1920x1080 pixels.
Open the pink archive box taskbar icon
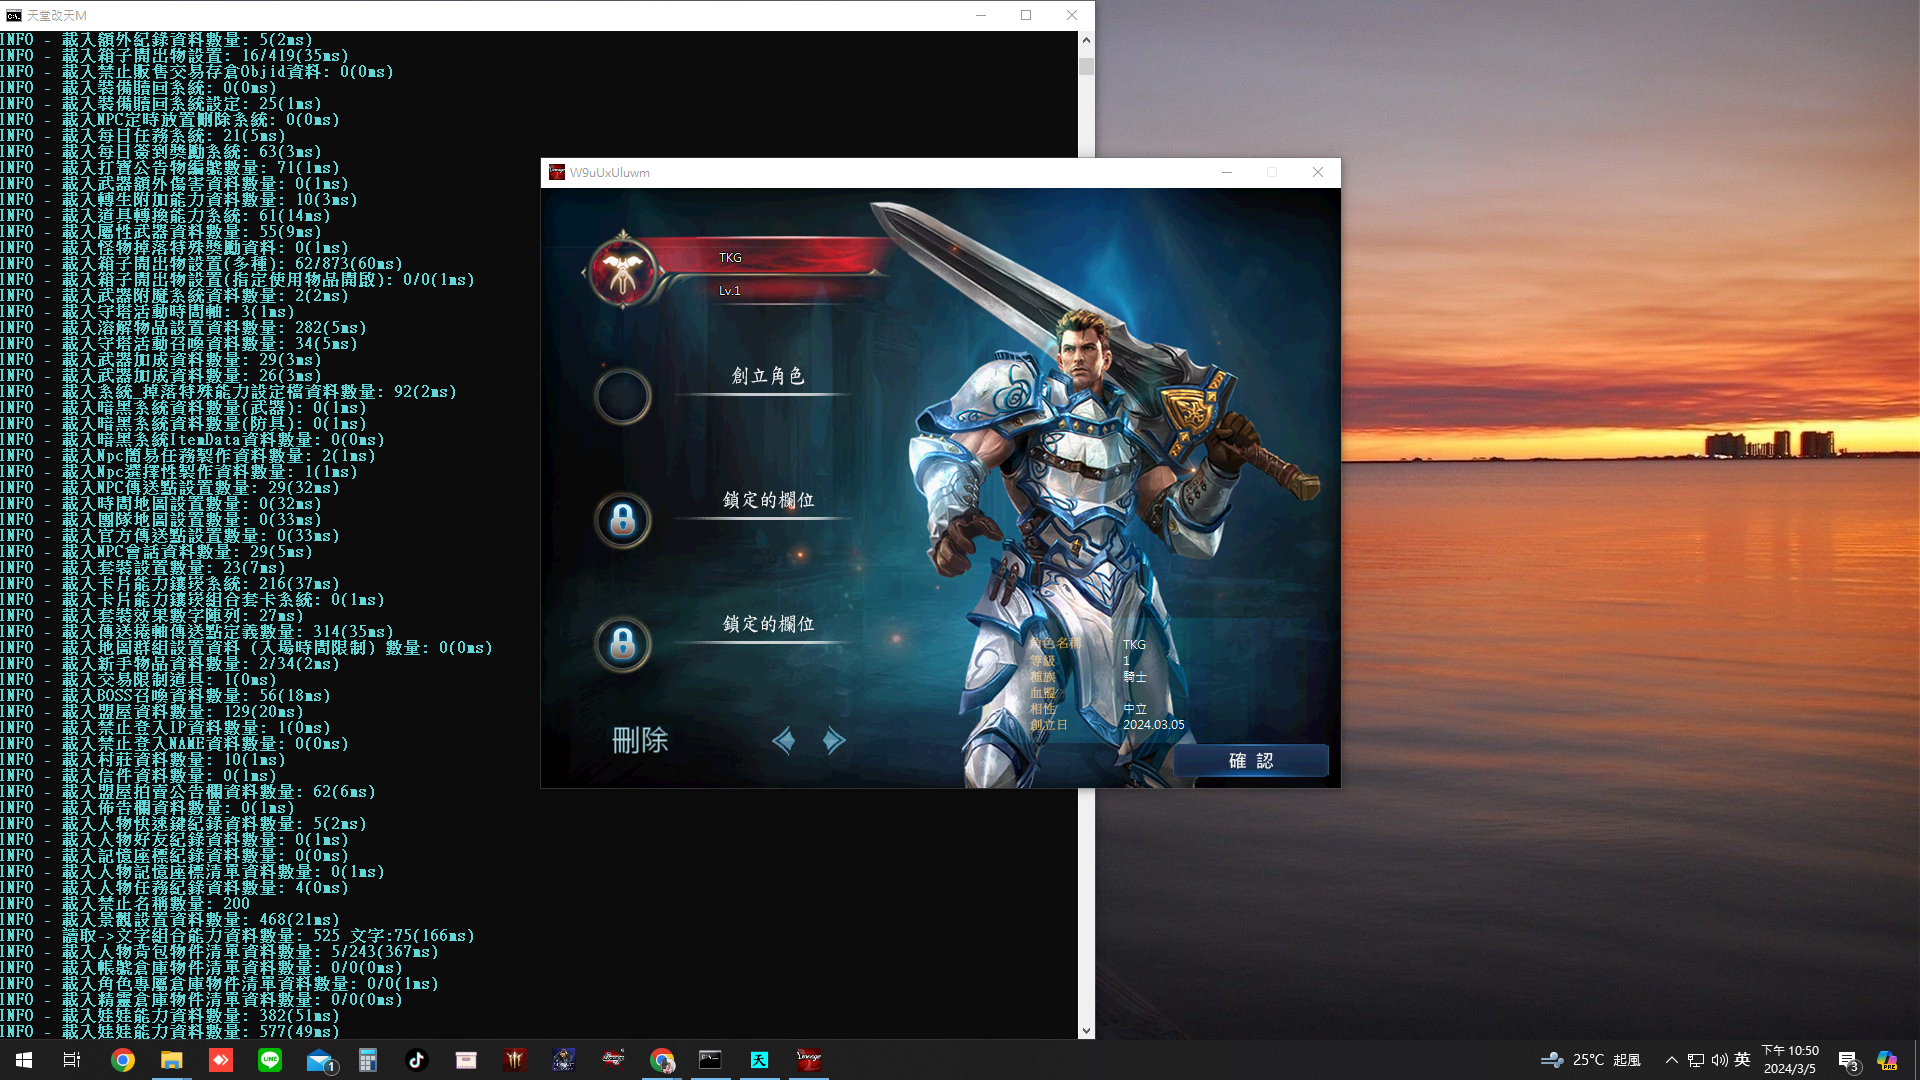click(x=466, y=1060)
